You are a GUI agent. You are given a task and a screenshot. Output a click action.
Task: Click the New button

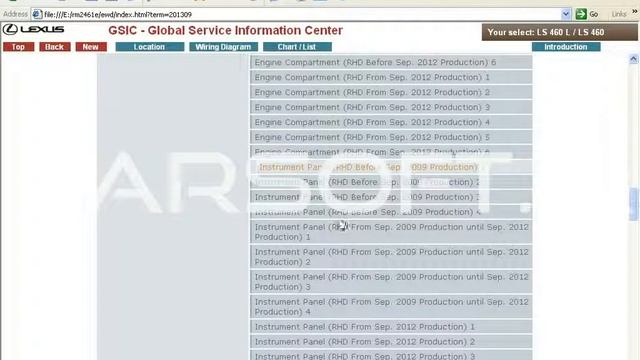[91, 47]
